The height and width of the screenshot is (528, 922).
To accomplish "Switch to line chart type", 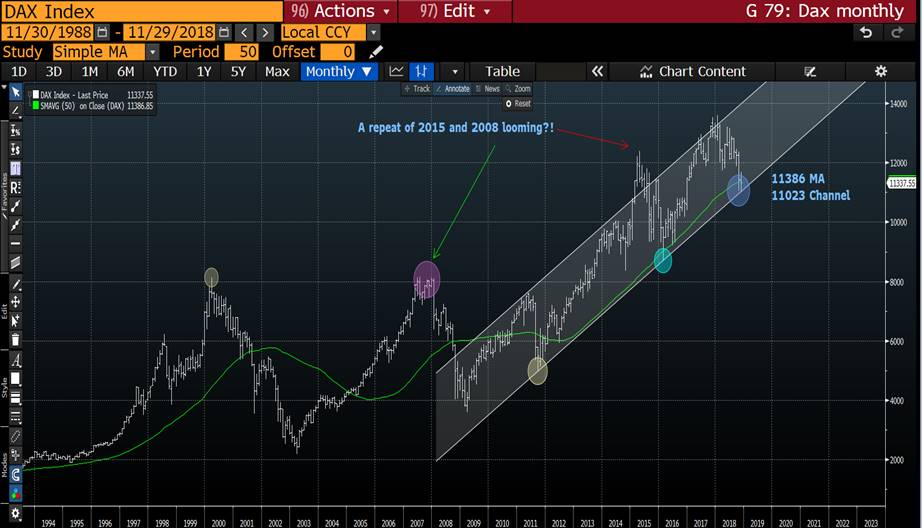I will [x=396, y=71].
